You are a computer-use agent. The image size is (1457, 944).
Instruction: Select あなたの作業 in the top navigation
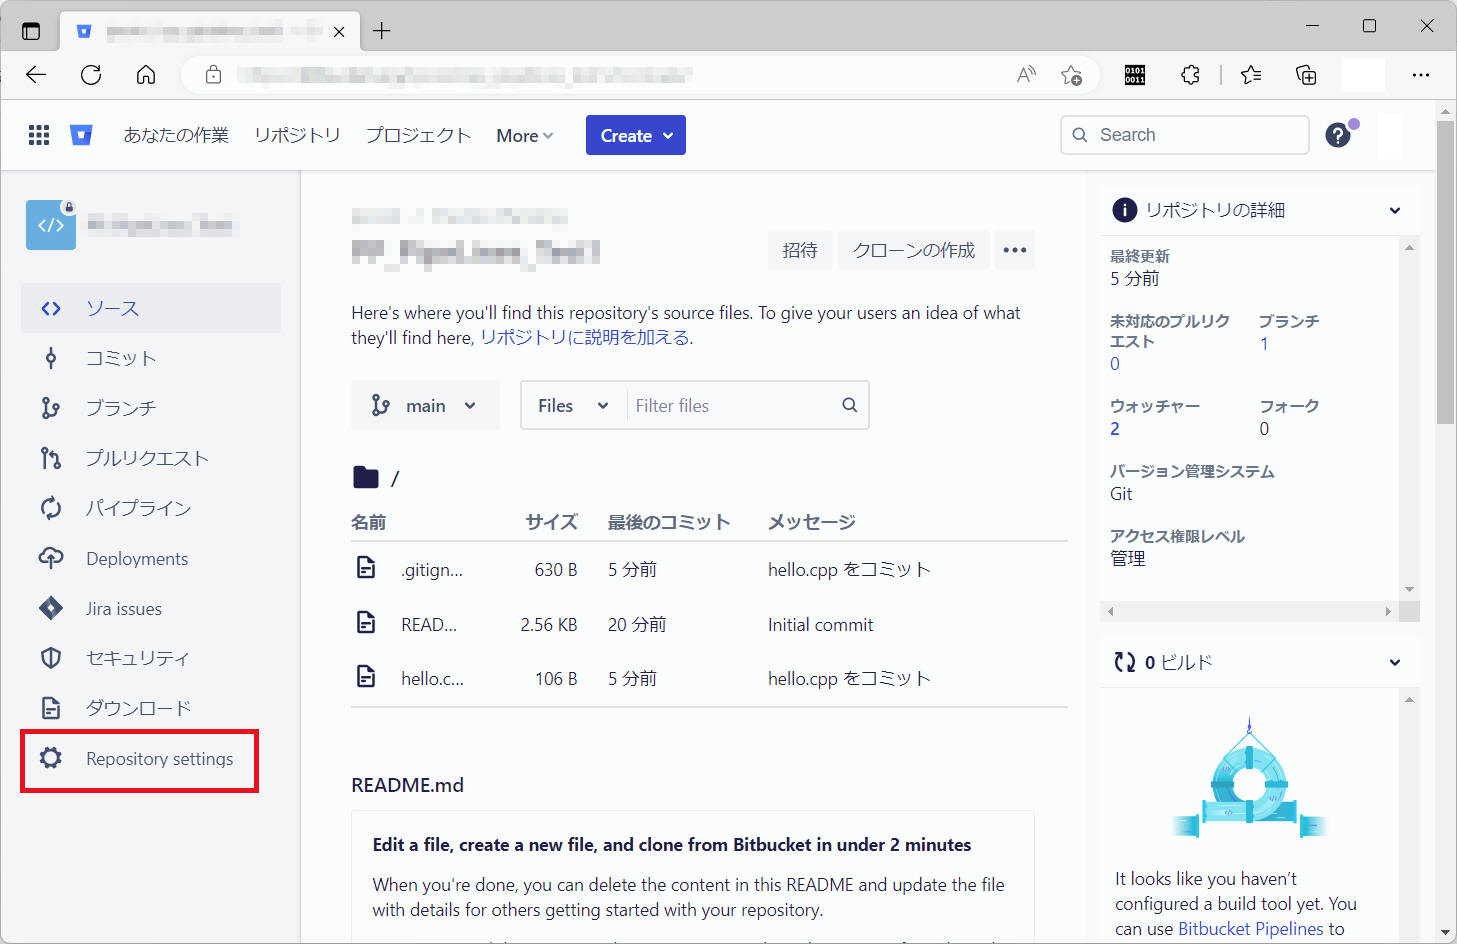[x=176, y=134]
